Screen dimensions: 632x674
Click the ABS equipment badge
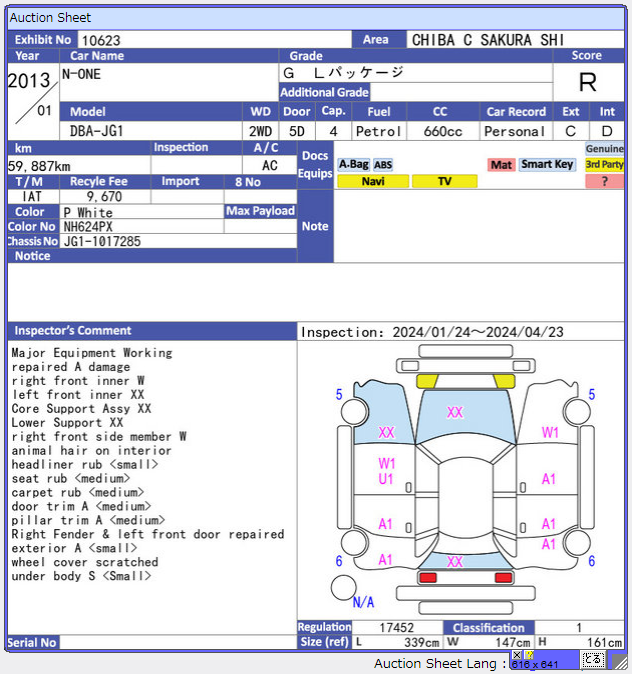383,165
